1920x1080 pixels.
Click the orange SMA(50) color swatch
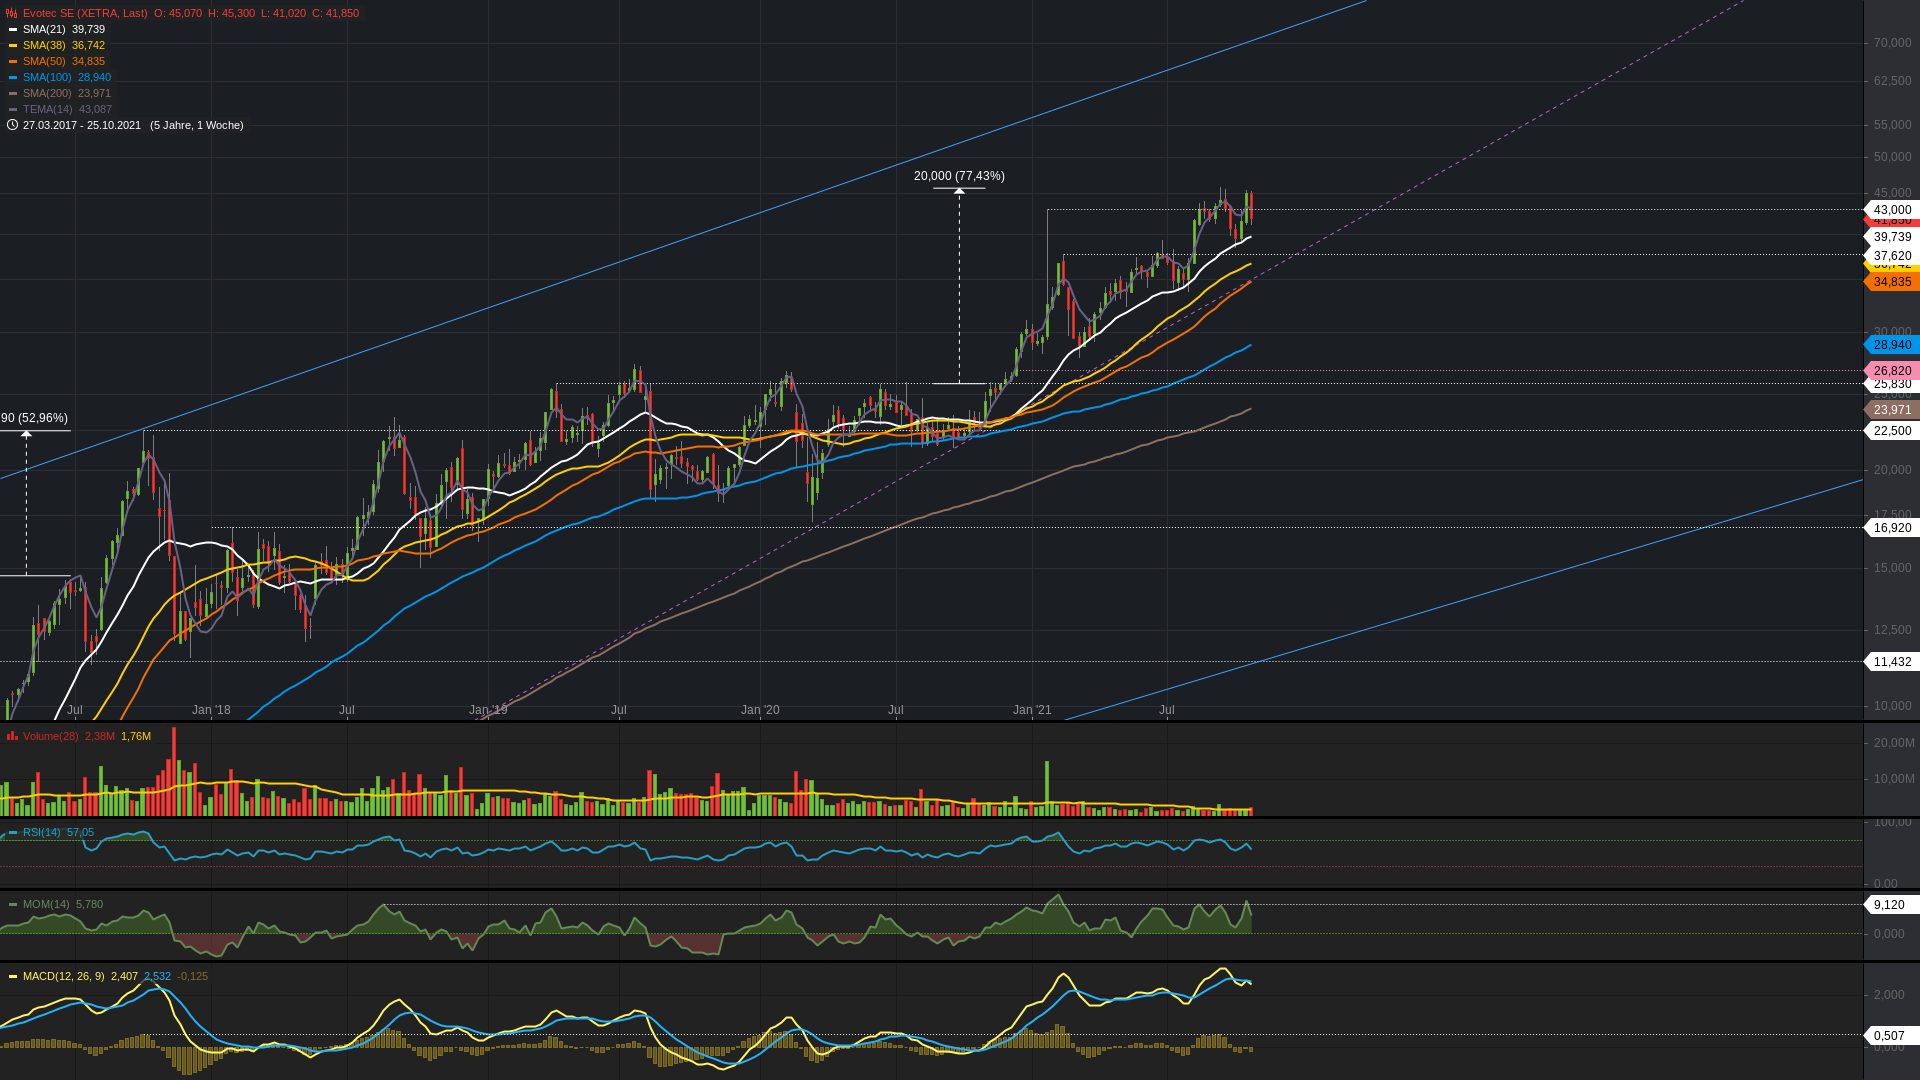click(x=11, y=61)
